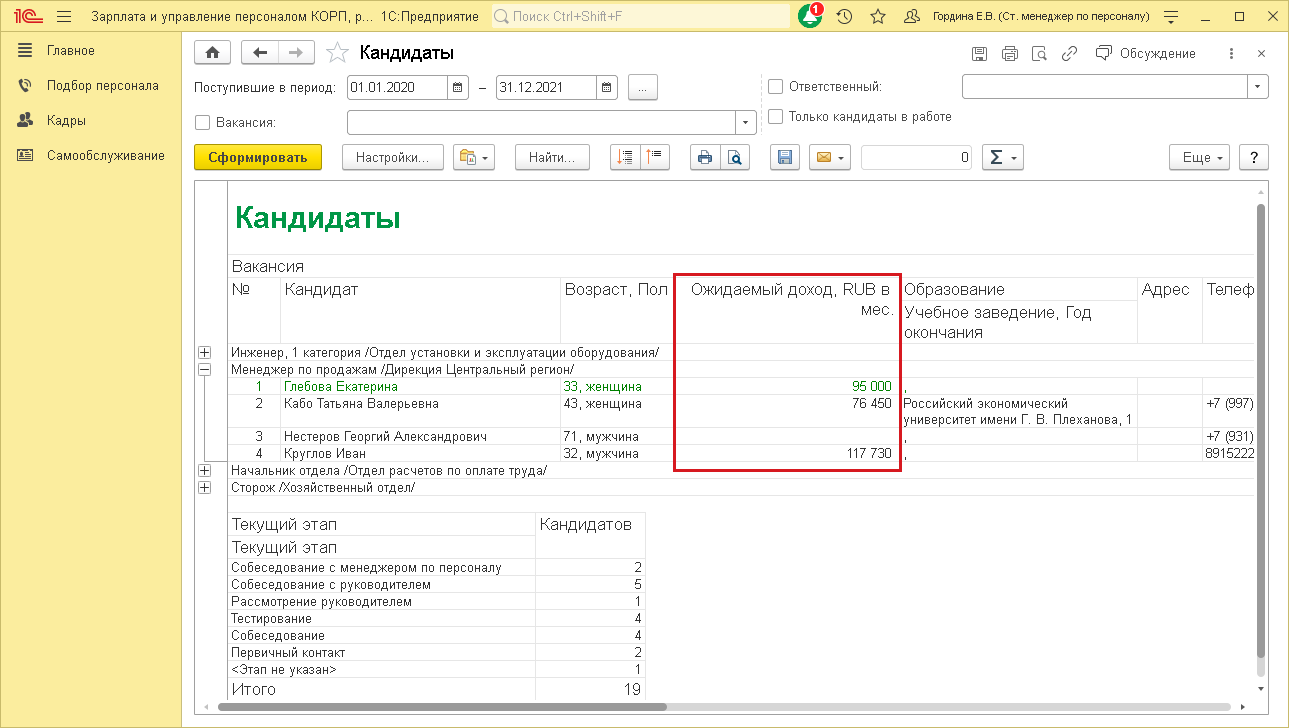This screenshot has height=728, width=1289.
Task: Open calendar for start date 01.01.2020
Action: (458, 87)
